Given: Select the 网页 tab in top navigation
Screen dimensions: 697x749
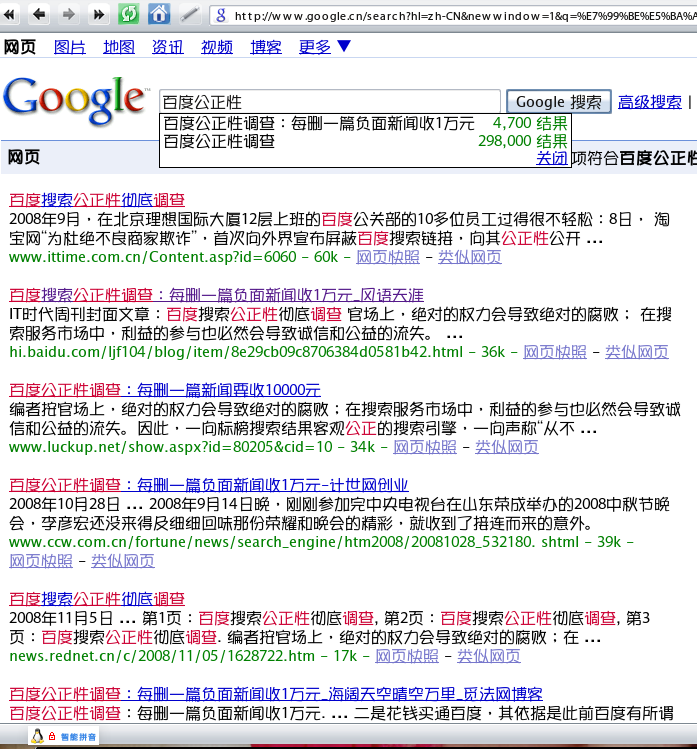Looking at the screenshot, I should tap(20, 47).
